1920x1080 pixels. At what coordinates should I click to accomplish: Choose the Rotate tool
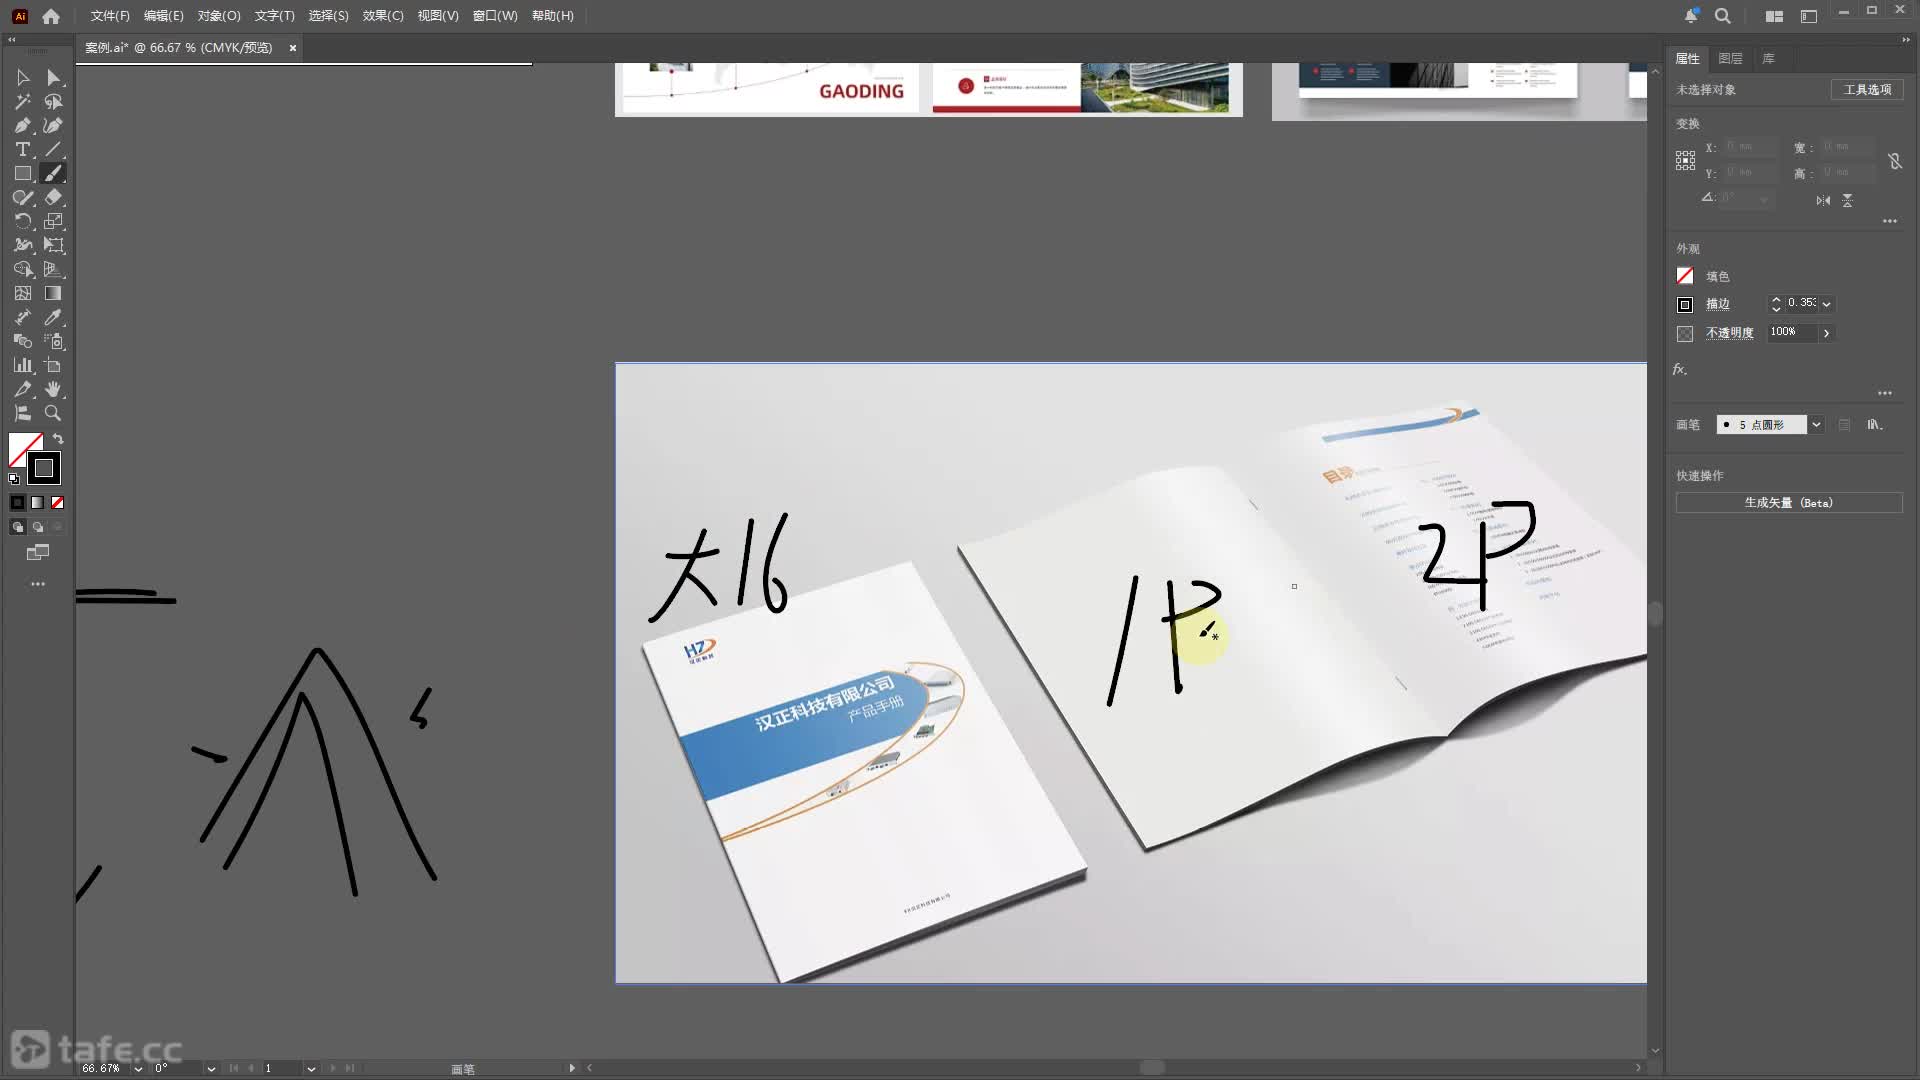23,222
